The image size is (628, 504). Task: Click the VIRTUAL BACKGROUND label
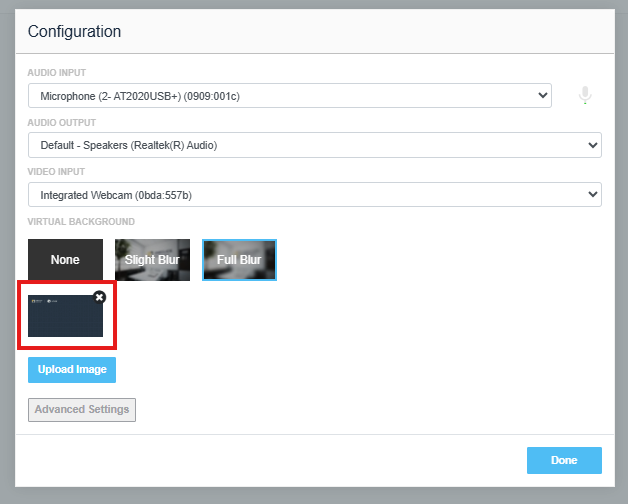point(81,222)
